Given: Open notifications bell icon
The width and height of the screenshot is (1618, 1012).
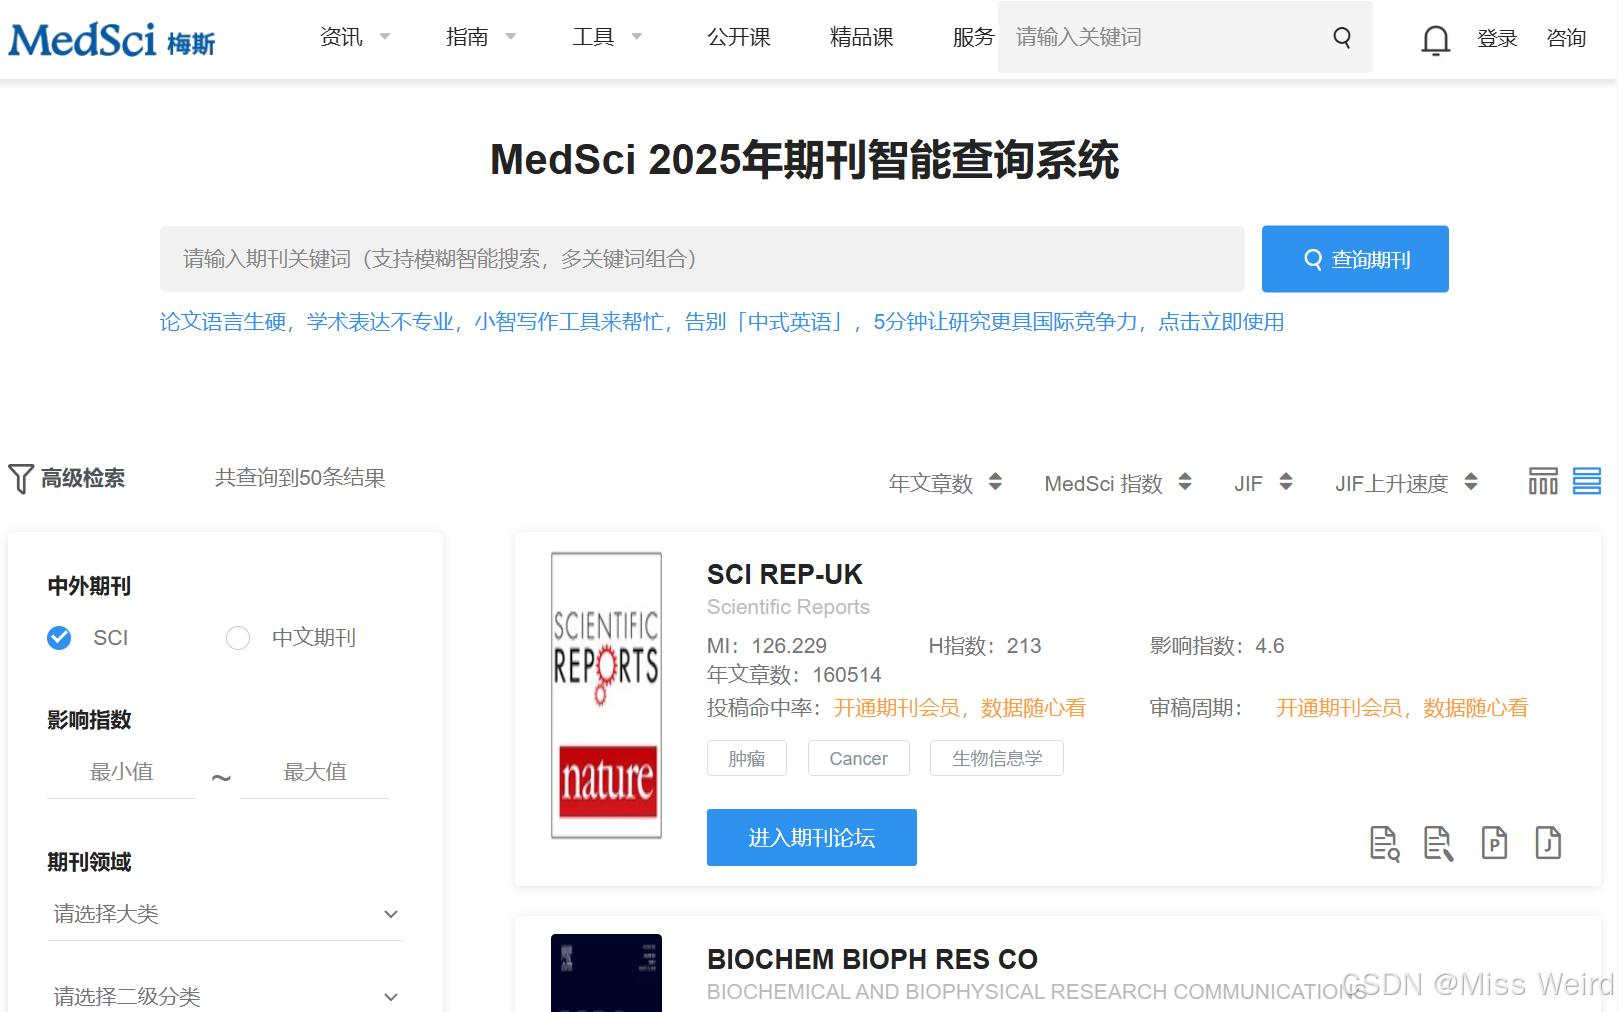Looking at the screenshot, I should pyautogui.click(x=1435, y=40).
